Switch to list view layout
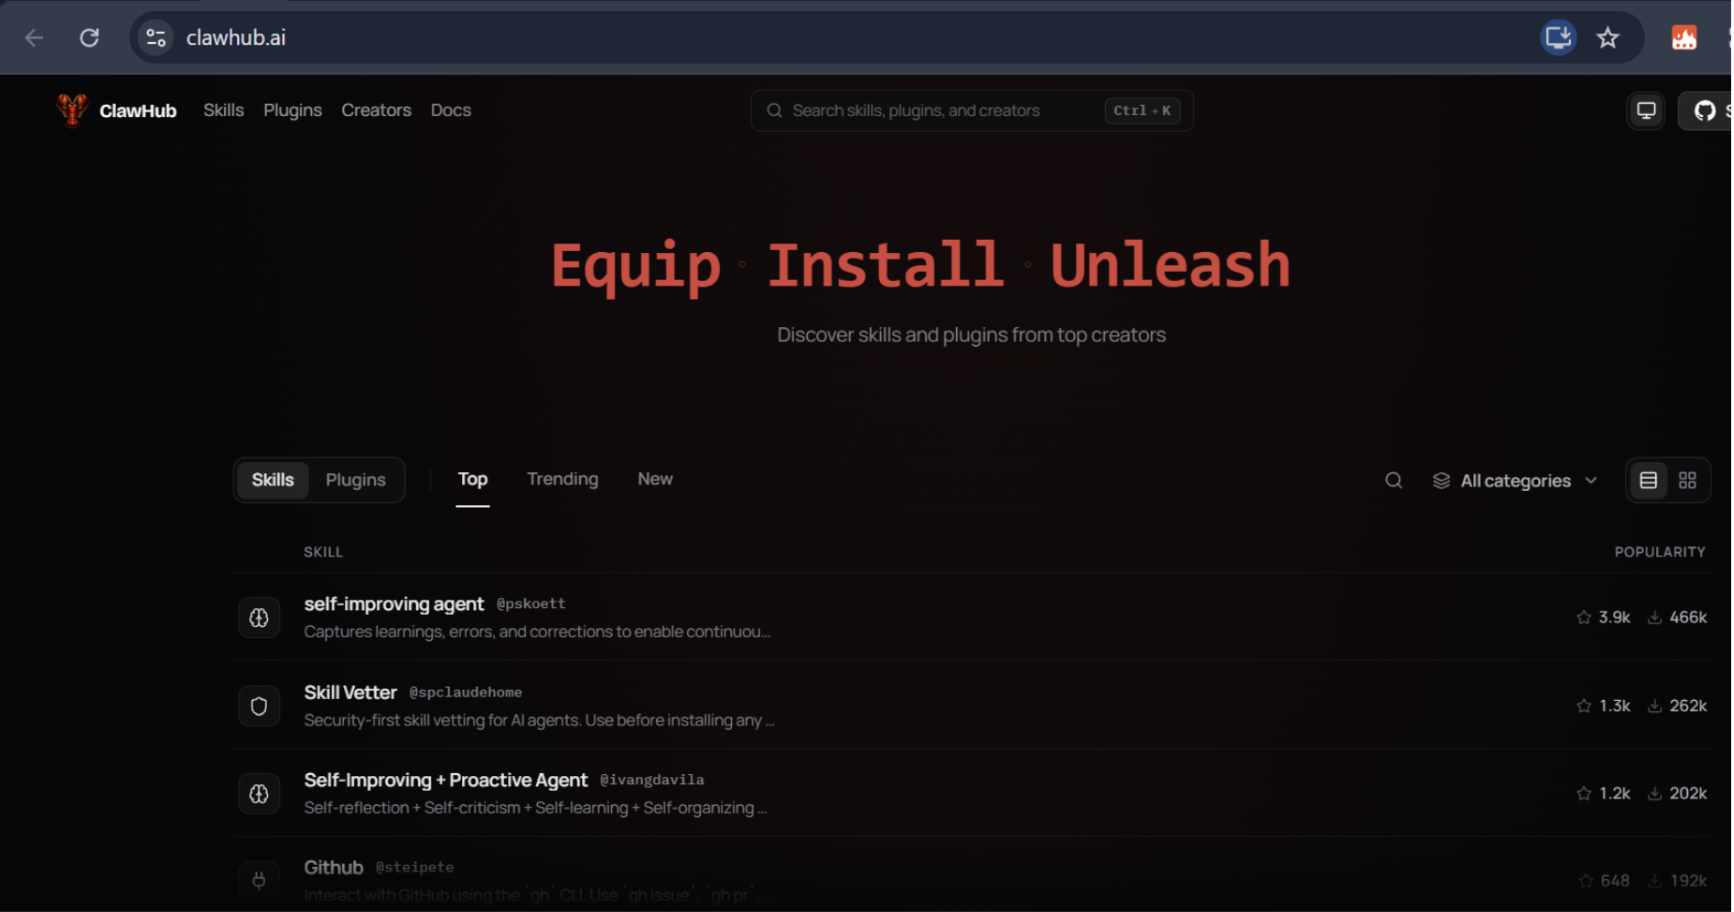Screen dimensions: 1734x912 click(1649, 481)
